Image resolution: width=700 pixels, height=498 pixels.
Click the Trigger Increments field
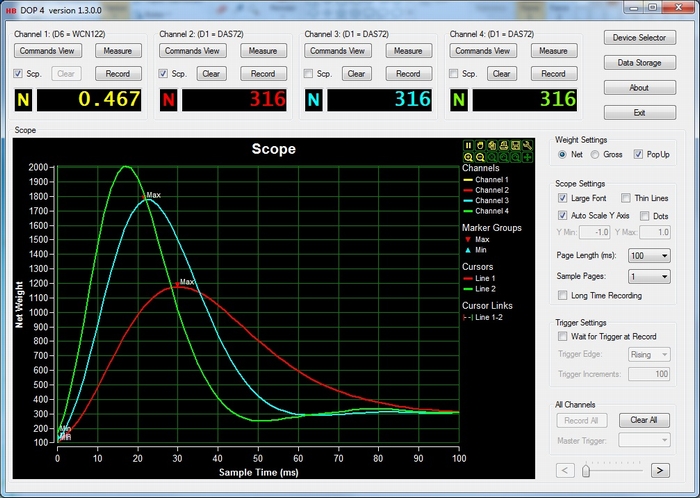pos(649,374)
